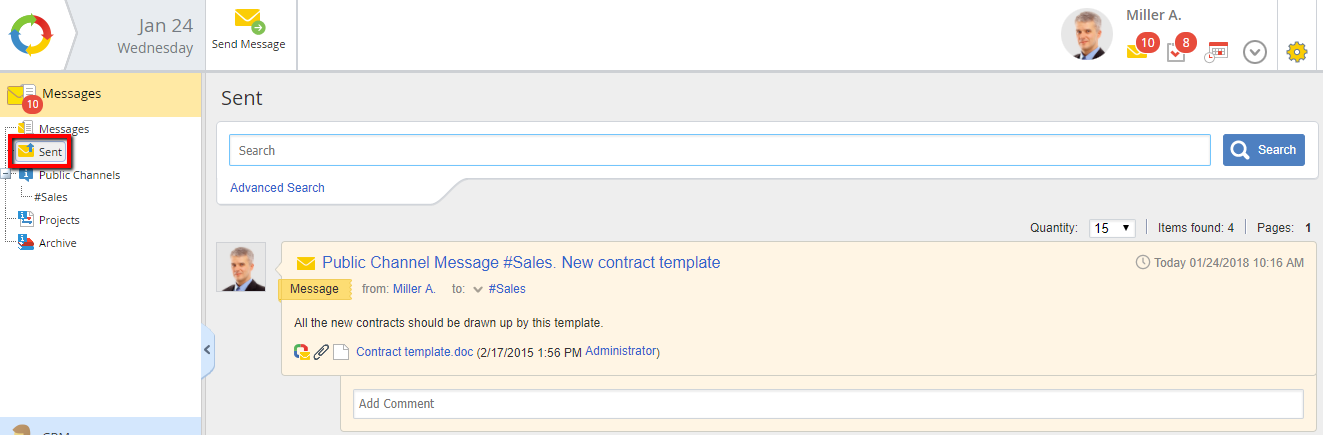The width and height of the screenshot is (1323, 435).
Task: Collapse the left sidebar panel handle
Action: [207, 350]
